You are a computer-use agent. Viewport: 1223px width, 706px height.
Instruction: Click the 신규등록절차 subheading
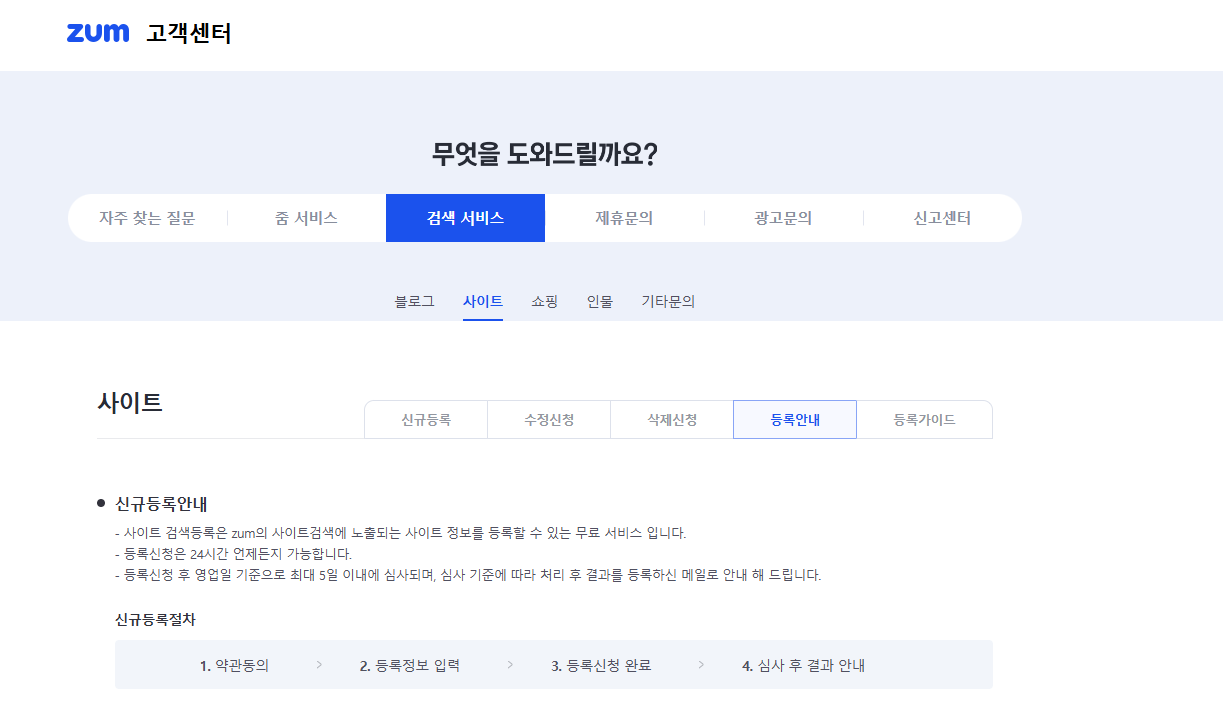(155, 620)
